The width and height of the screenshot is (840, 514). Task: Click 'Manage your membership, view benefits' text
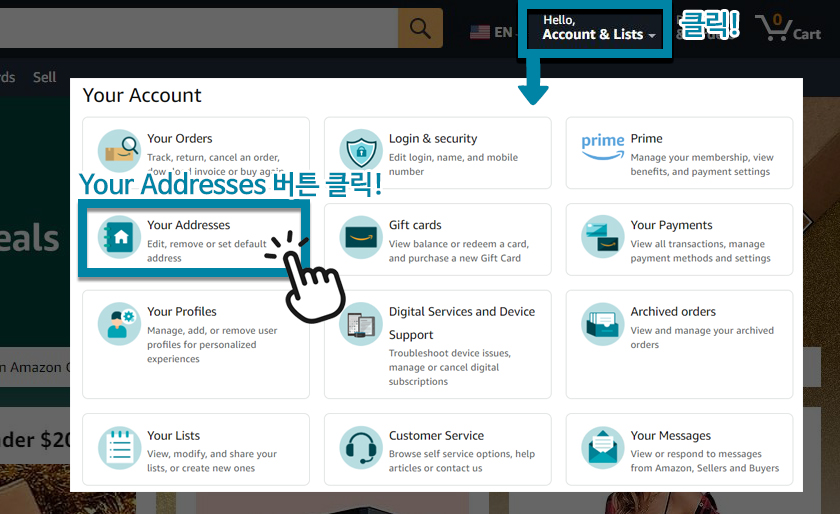(702, 164)
